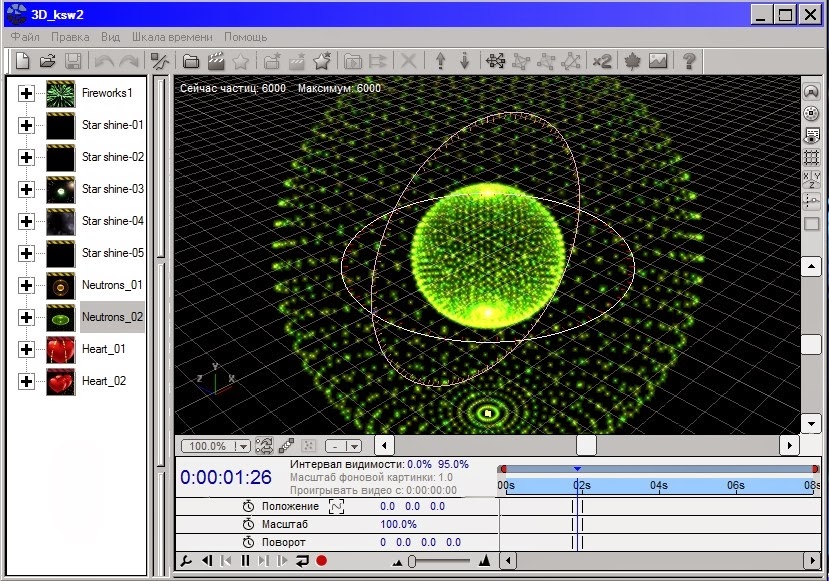
Task: Select the Neutrons_01 thumbnail
Action: pos(60,285)
